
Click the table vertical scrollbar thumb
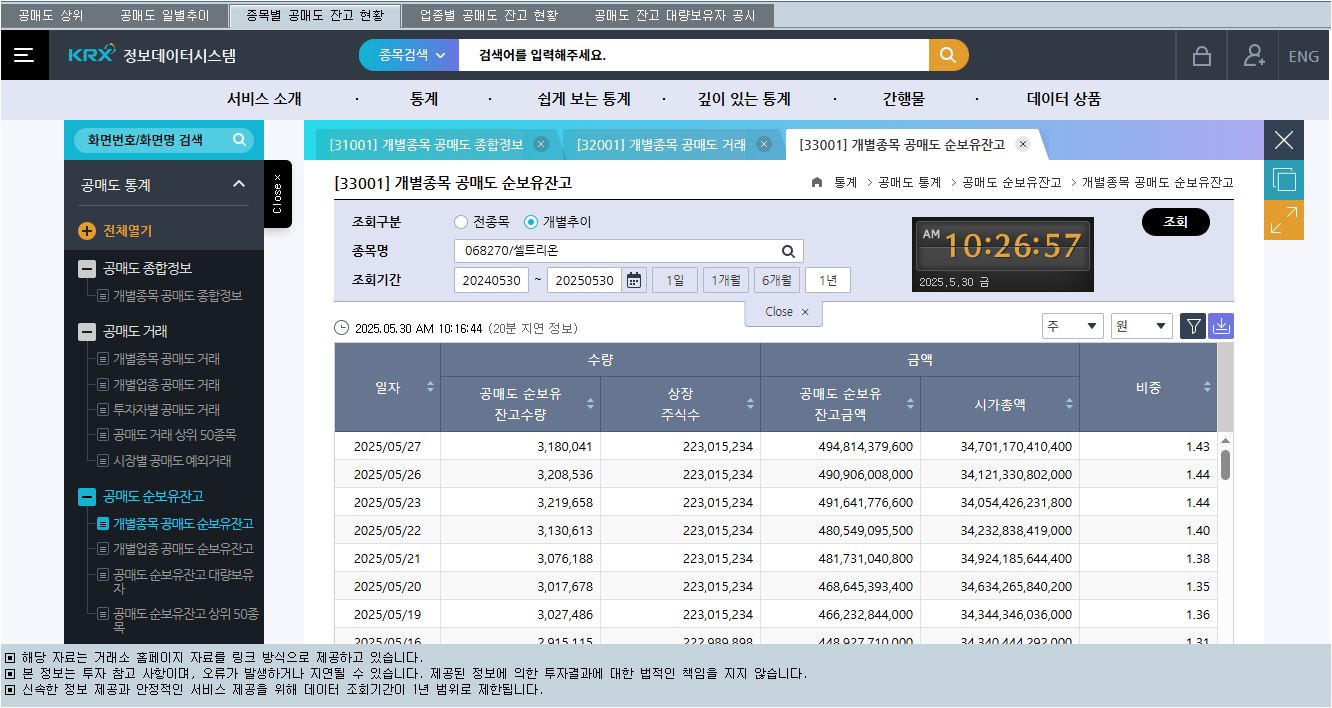pyautogui.click(x=1225, y=465)
